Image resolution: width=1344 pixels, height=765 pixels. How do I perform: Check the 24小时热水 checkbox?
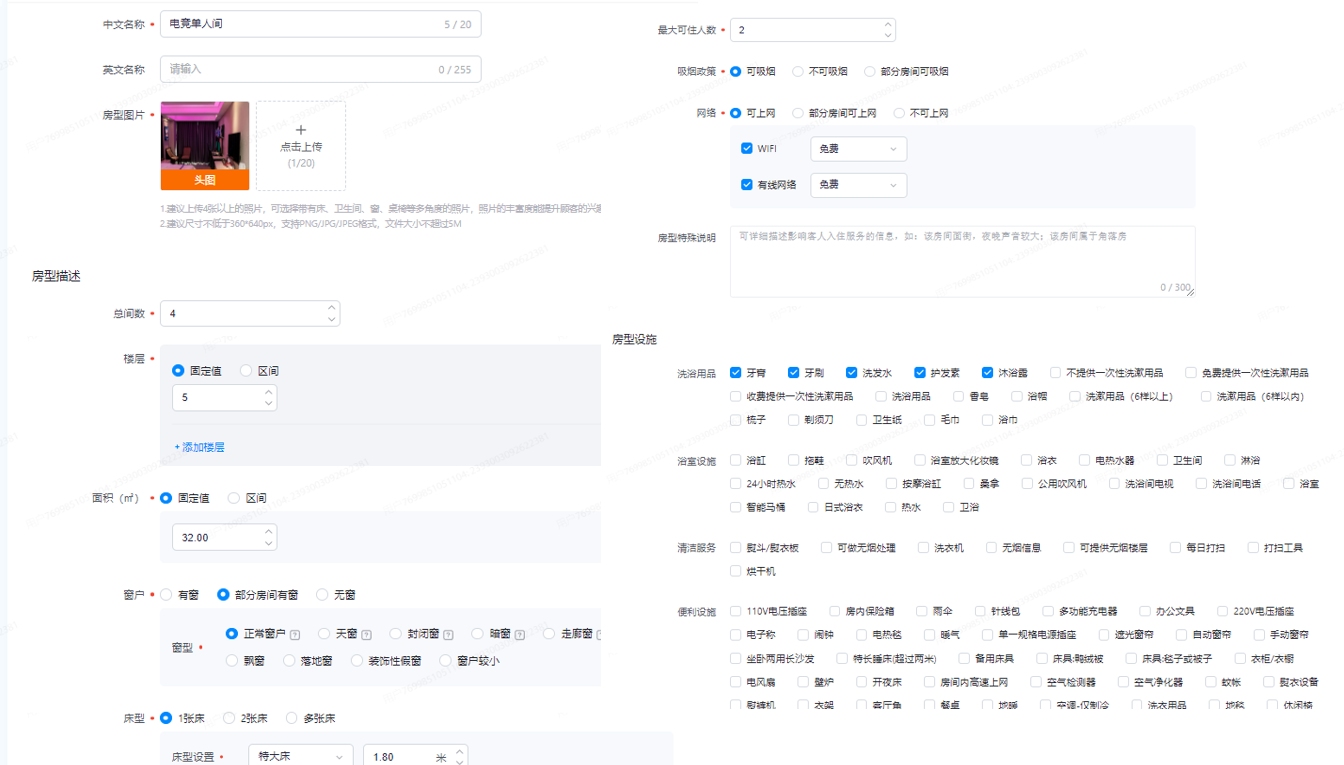pos(736,484)
